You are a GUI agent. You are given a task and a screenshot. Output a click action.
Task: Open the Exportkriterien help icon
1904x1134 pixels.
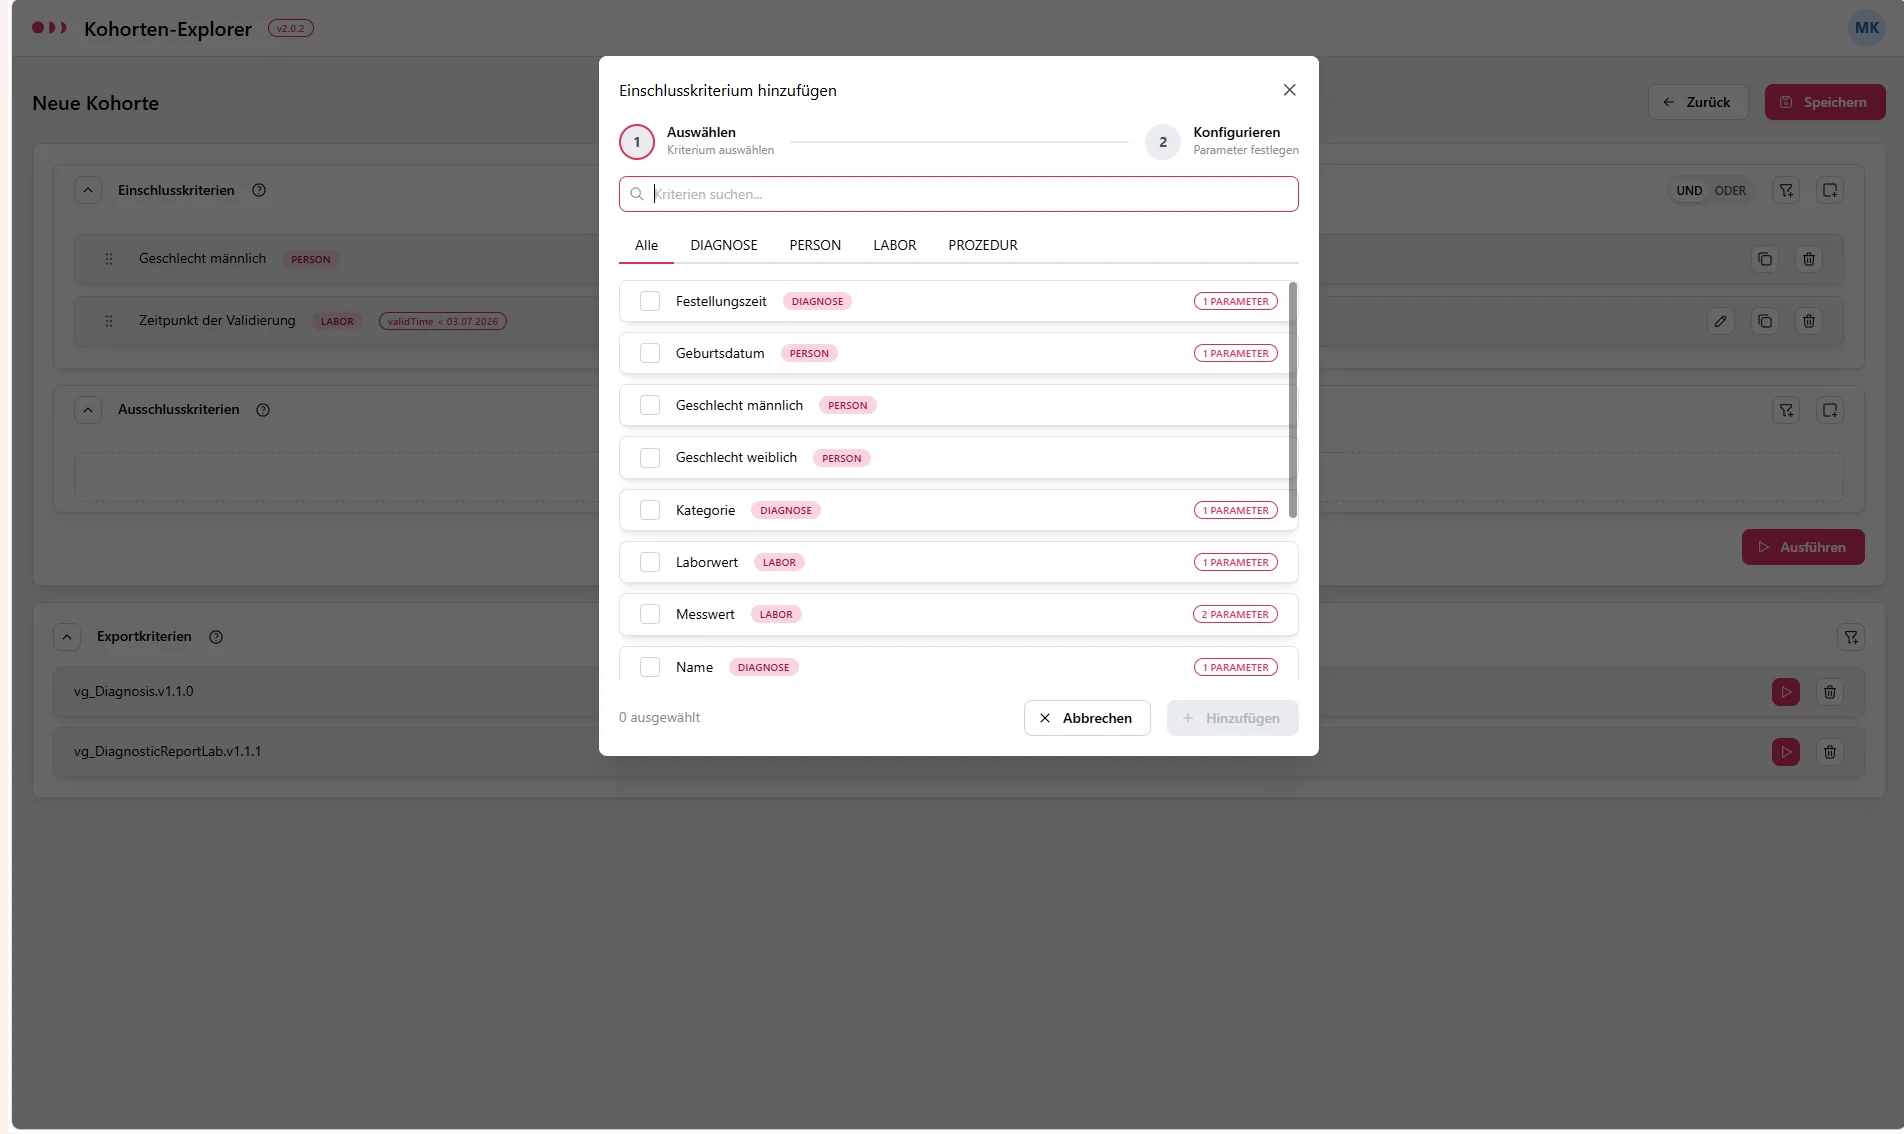(216, 637)
